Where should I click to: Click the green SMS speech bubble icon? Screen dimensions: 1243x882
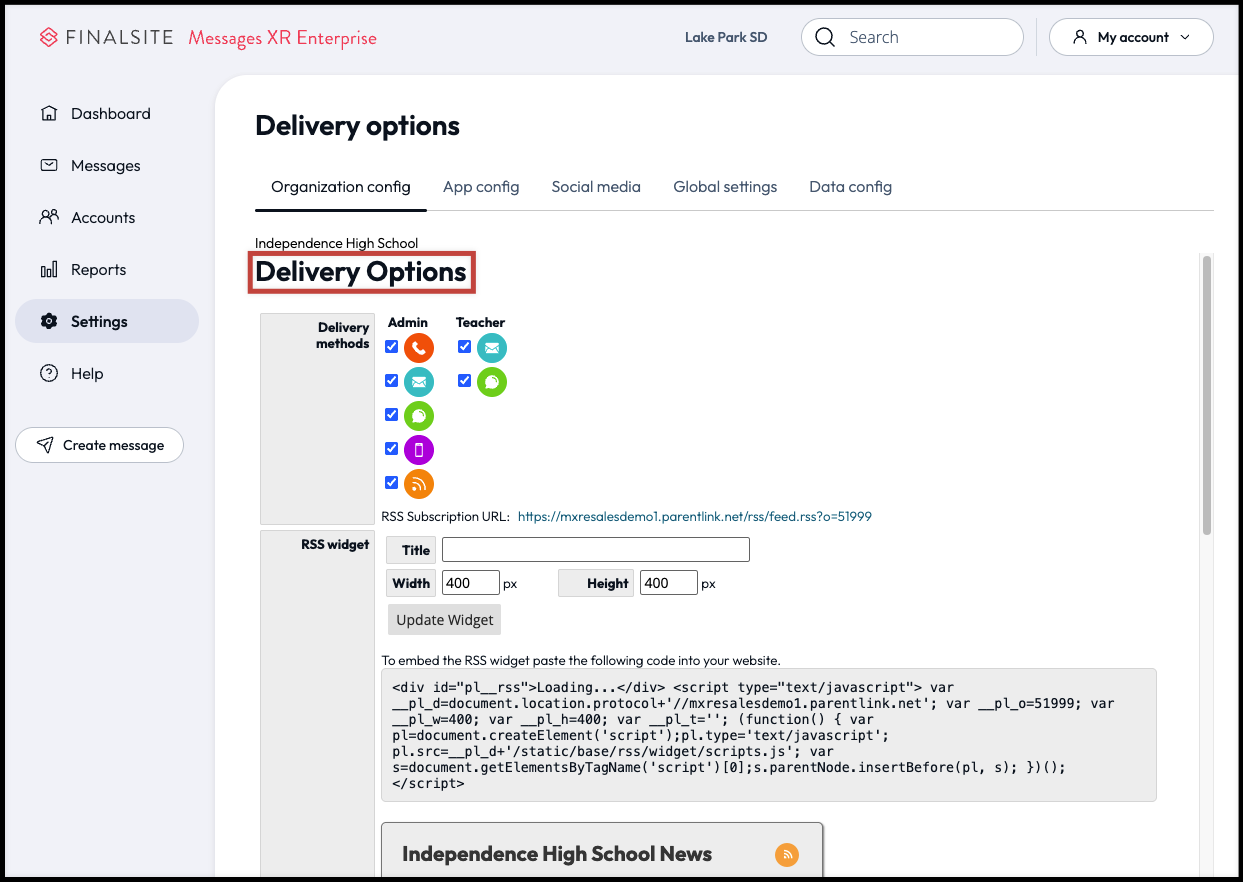[418, 415]
